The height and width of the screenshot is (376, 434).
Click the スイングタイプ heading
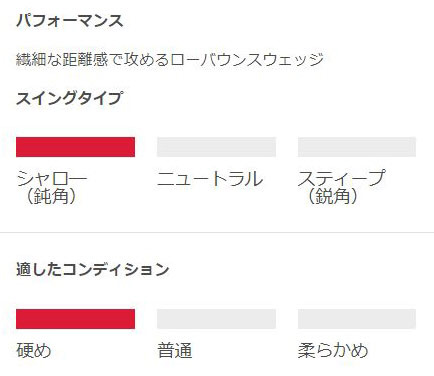pyautogui.click(x=69, y=98)
